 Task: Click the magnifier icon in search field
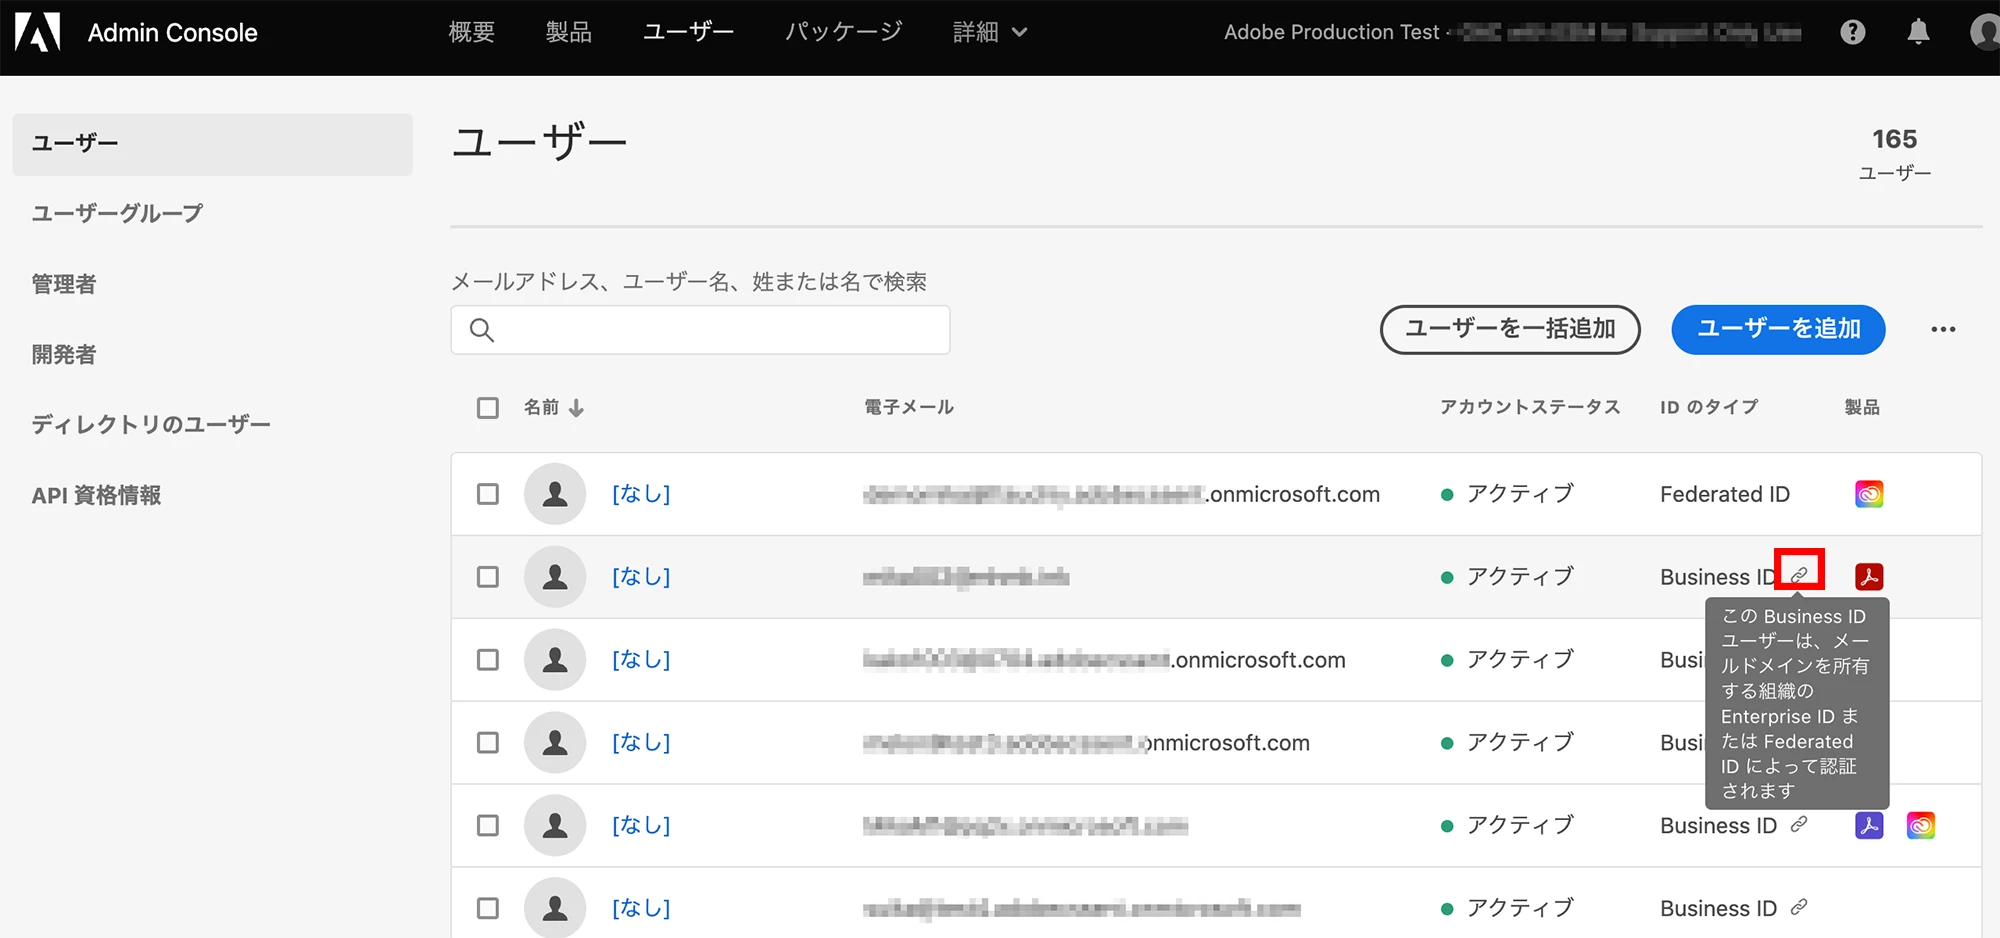(x=482, y=330)
